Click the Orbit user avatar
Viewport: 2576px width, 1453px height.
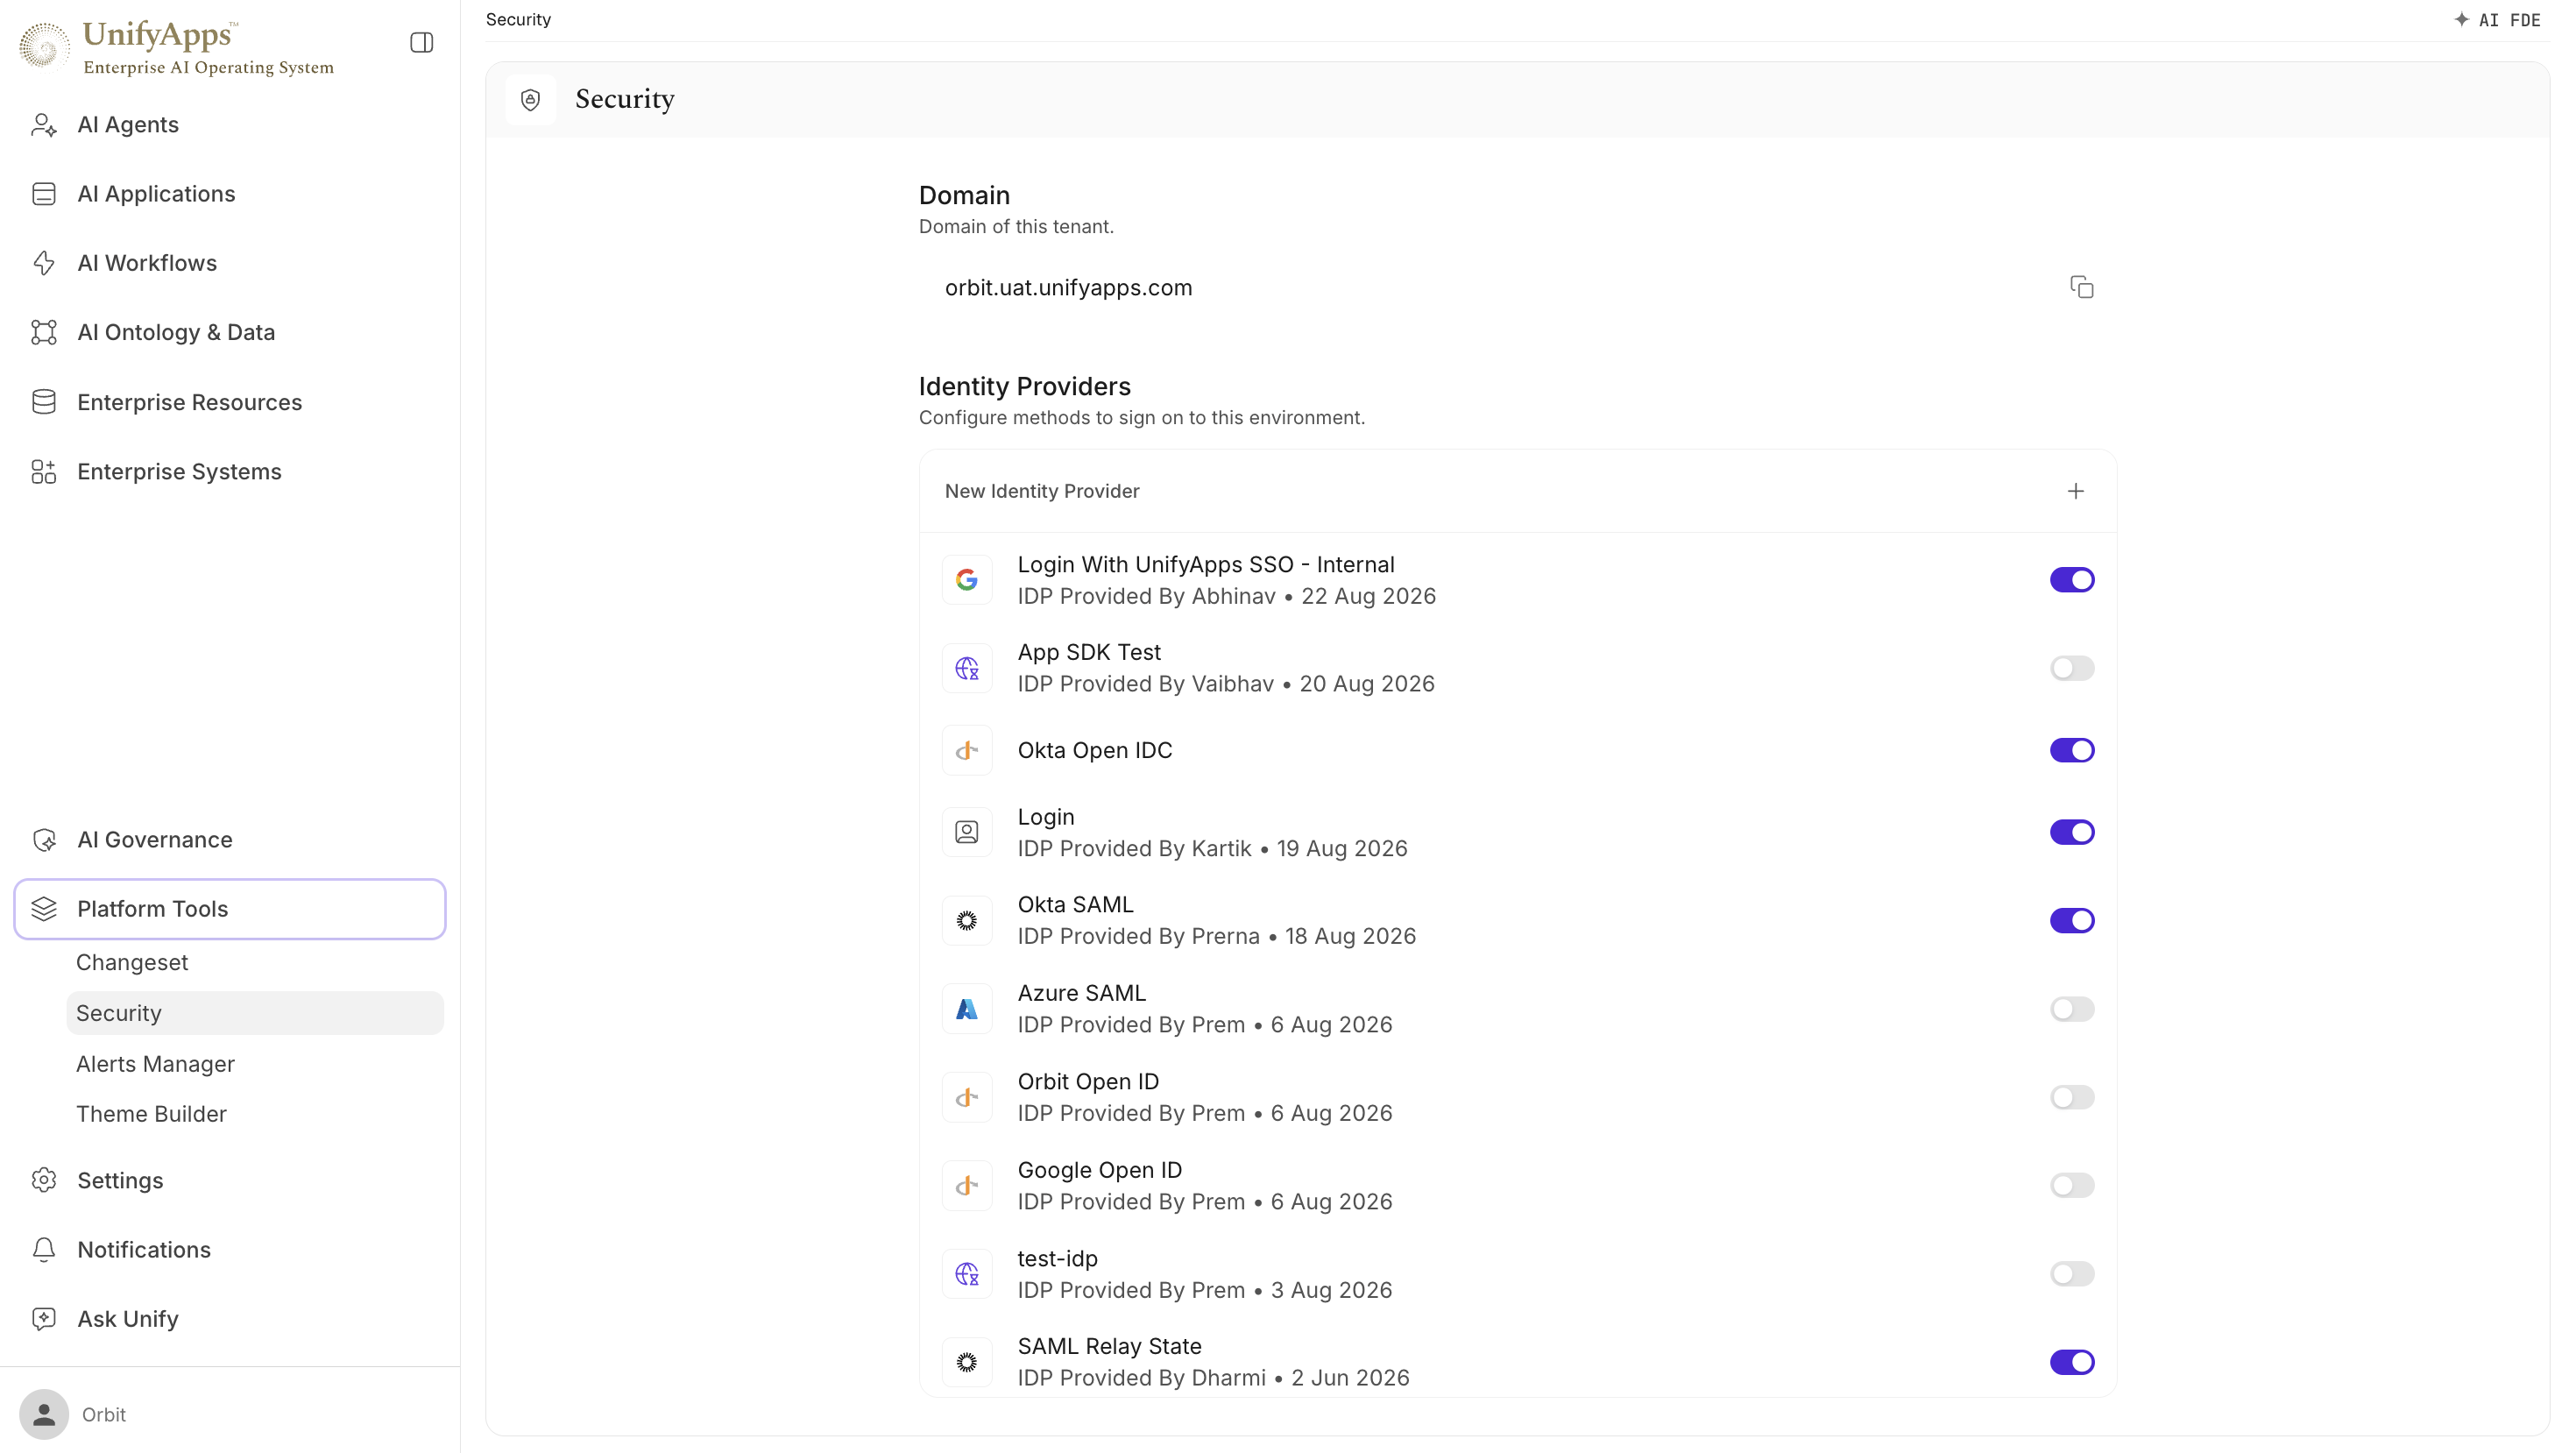44,1414
